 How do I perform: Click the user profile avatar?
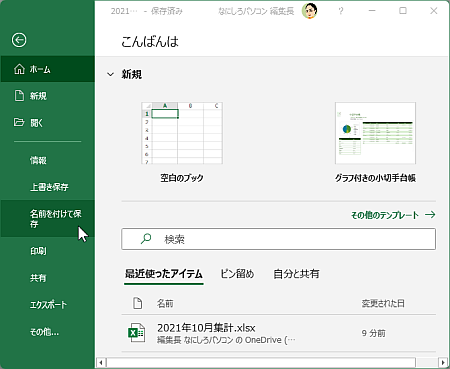point(309,11)
